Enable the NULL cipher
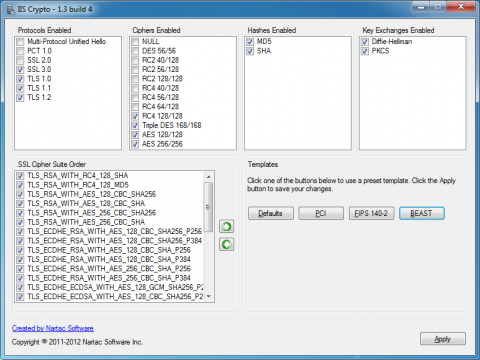This screenshot has width=480, height=360. [x=135, y=42]
